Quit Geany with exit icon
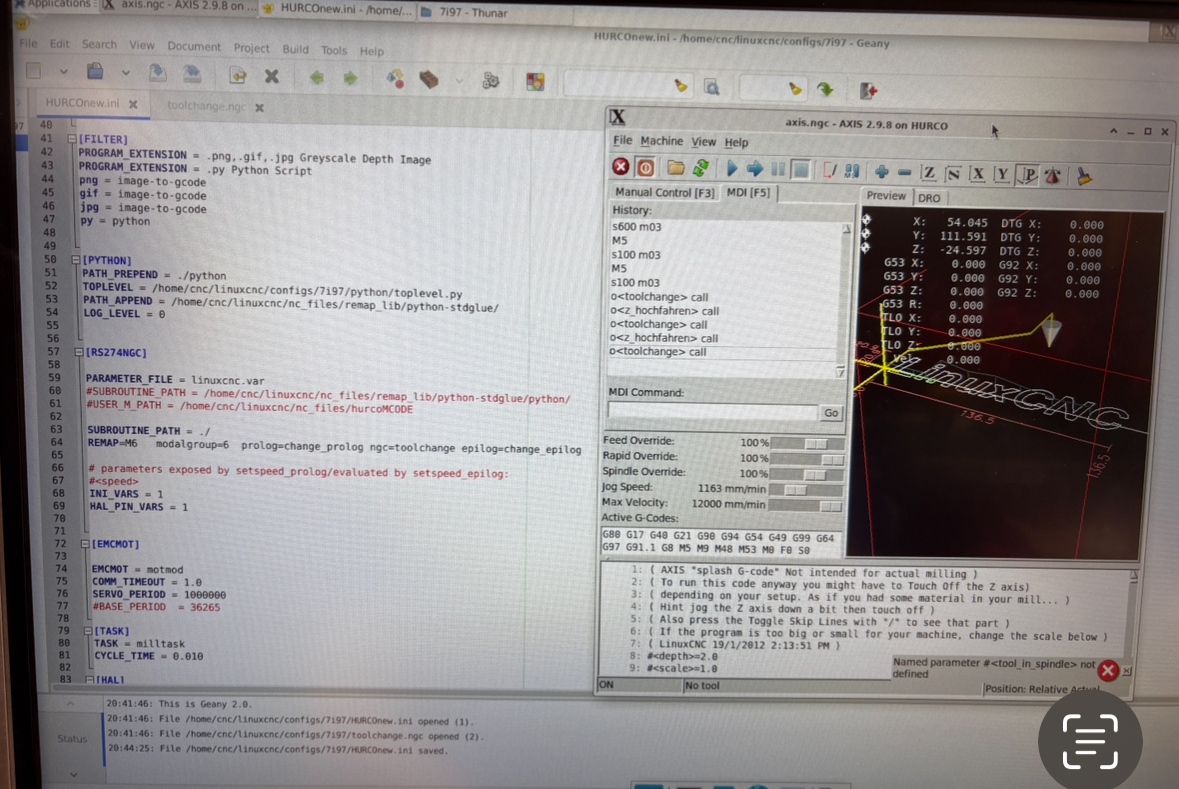This screenshot has width=1179, height=789. tap(868, 90)
